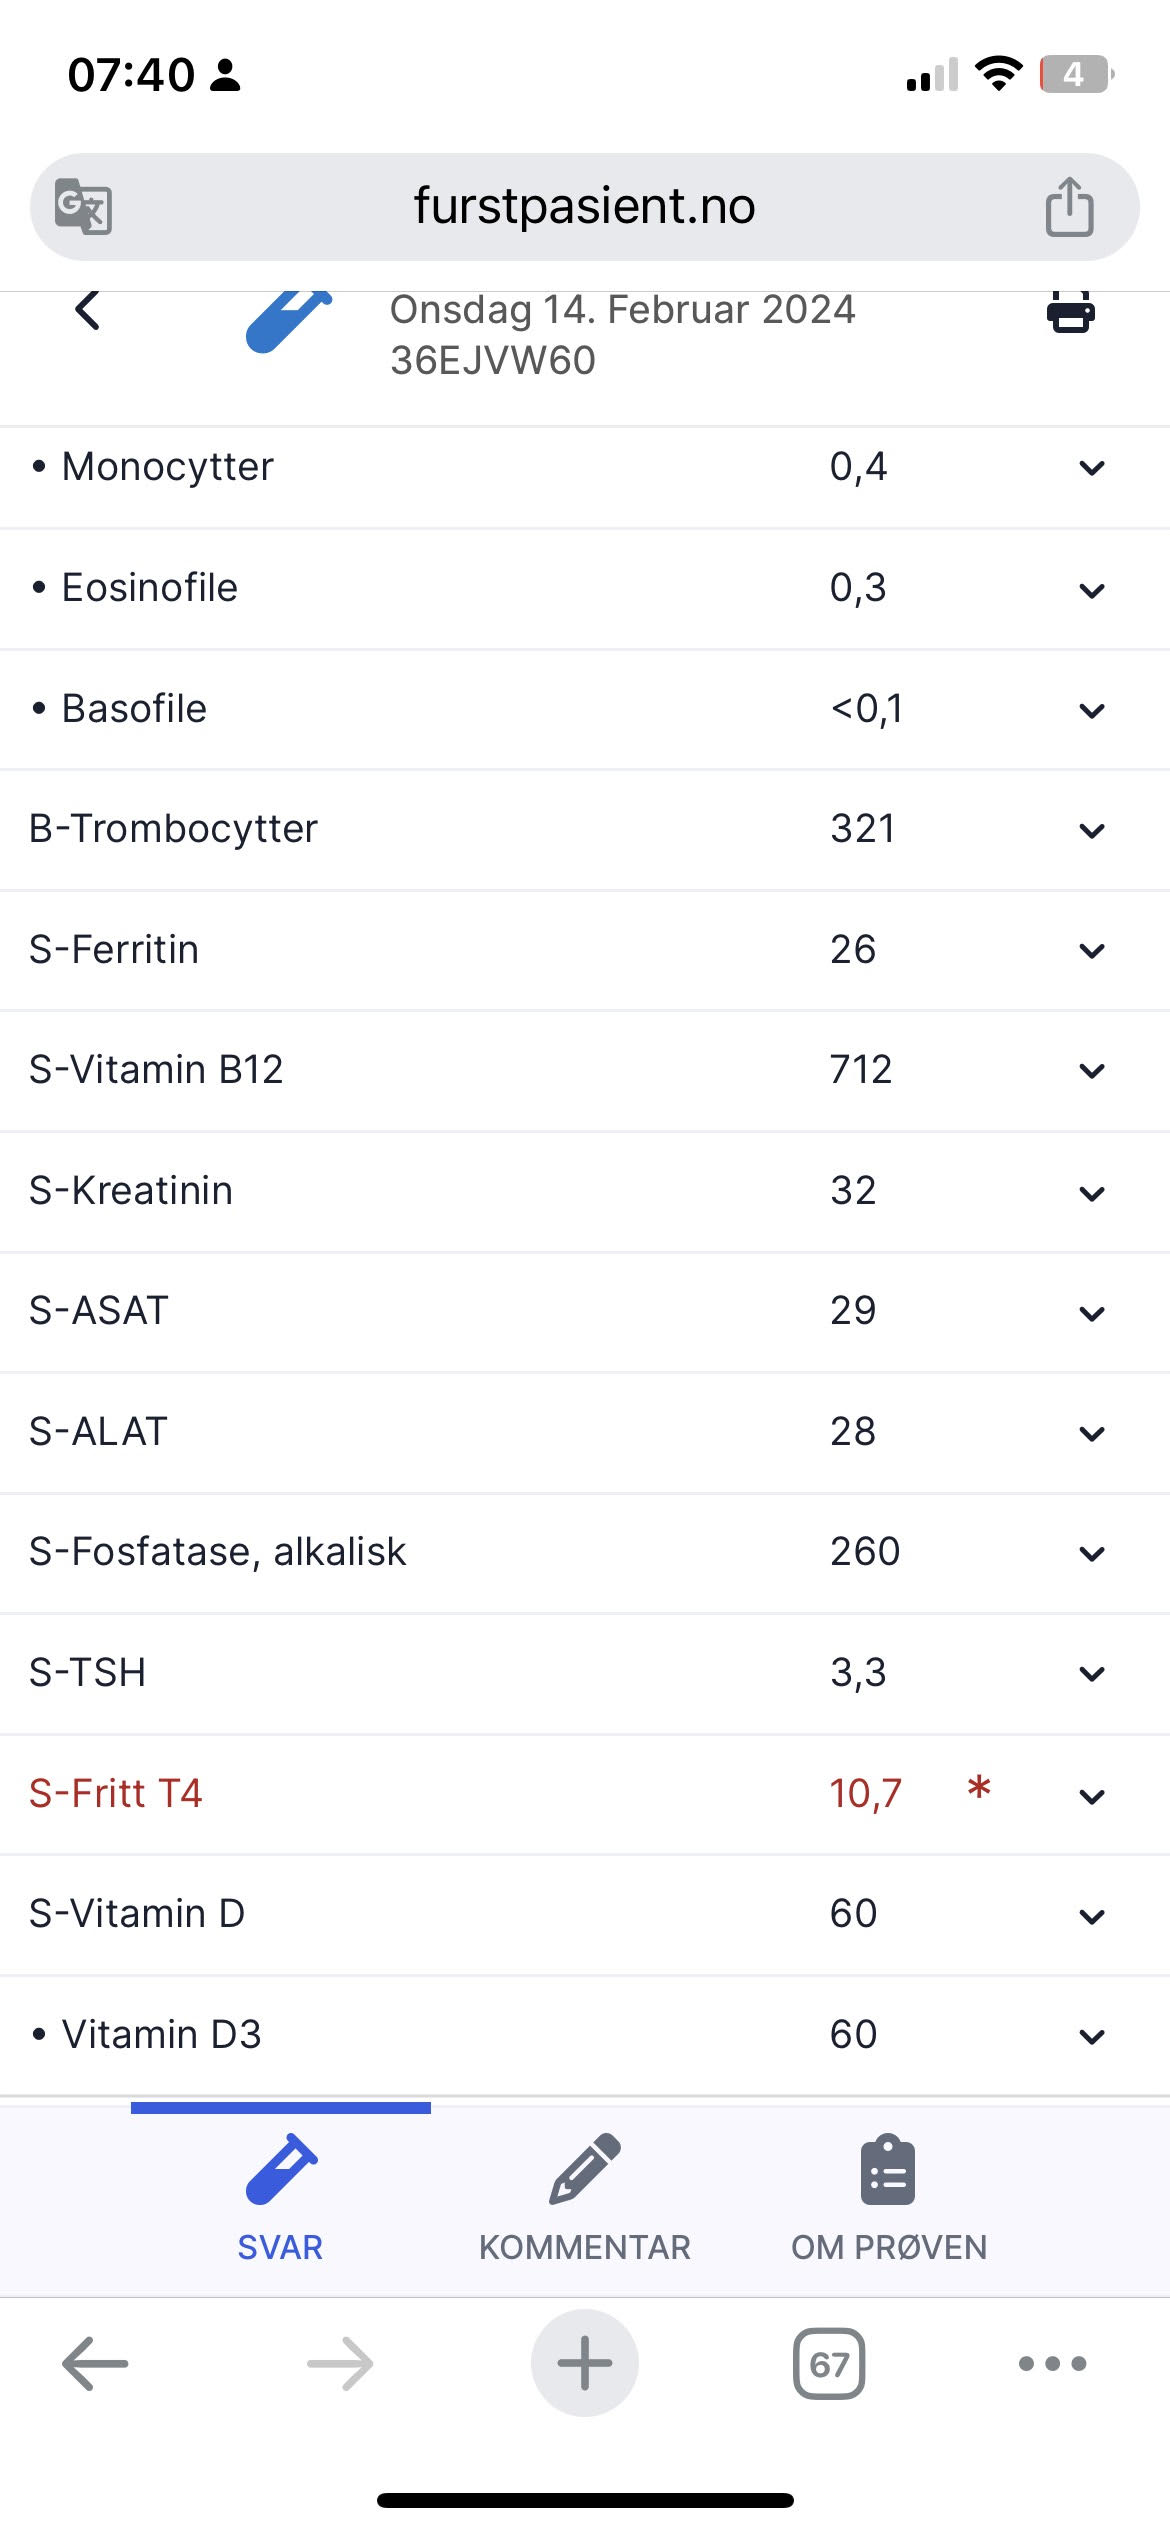The image size is (1170, 2532).
Task: Switch to the OM PRØVEN tab
Action: point(888,2200)
